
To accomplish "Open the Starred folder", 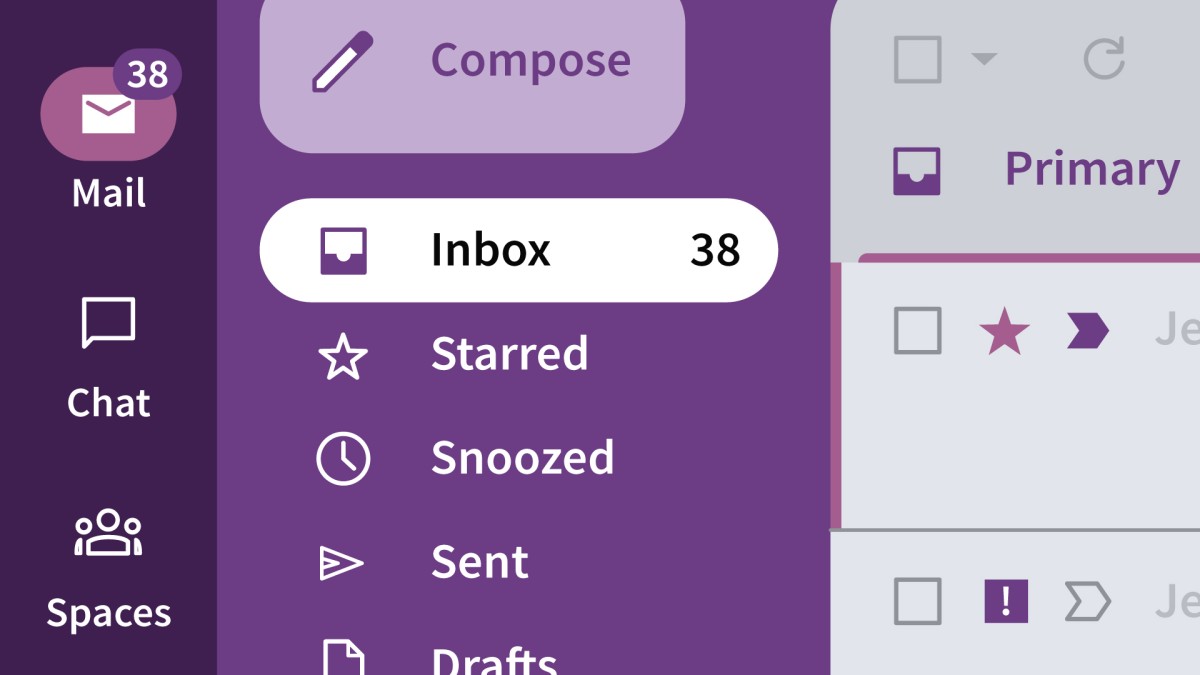I will coord(509,354).
